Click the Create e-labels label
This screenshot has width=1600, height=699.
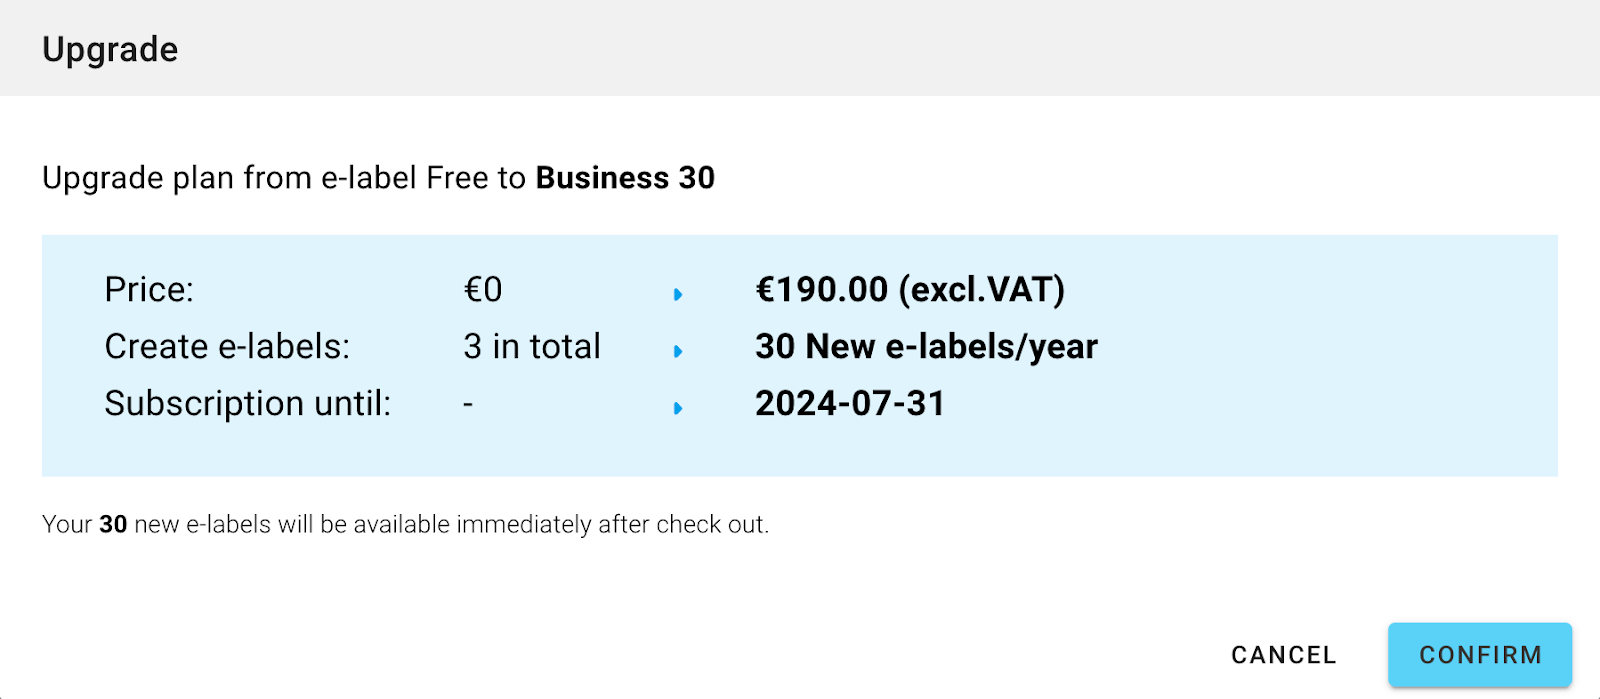pos(227,347)
